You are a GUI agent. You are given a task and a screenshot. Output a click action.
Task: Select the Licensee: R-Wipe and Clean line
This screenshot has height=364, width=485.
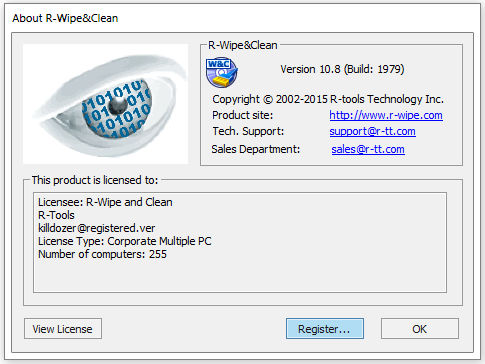pyautogui.click(x=105, y=202)
